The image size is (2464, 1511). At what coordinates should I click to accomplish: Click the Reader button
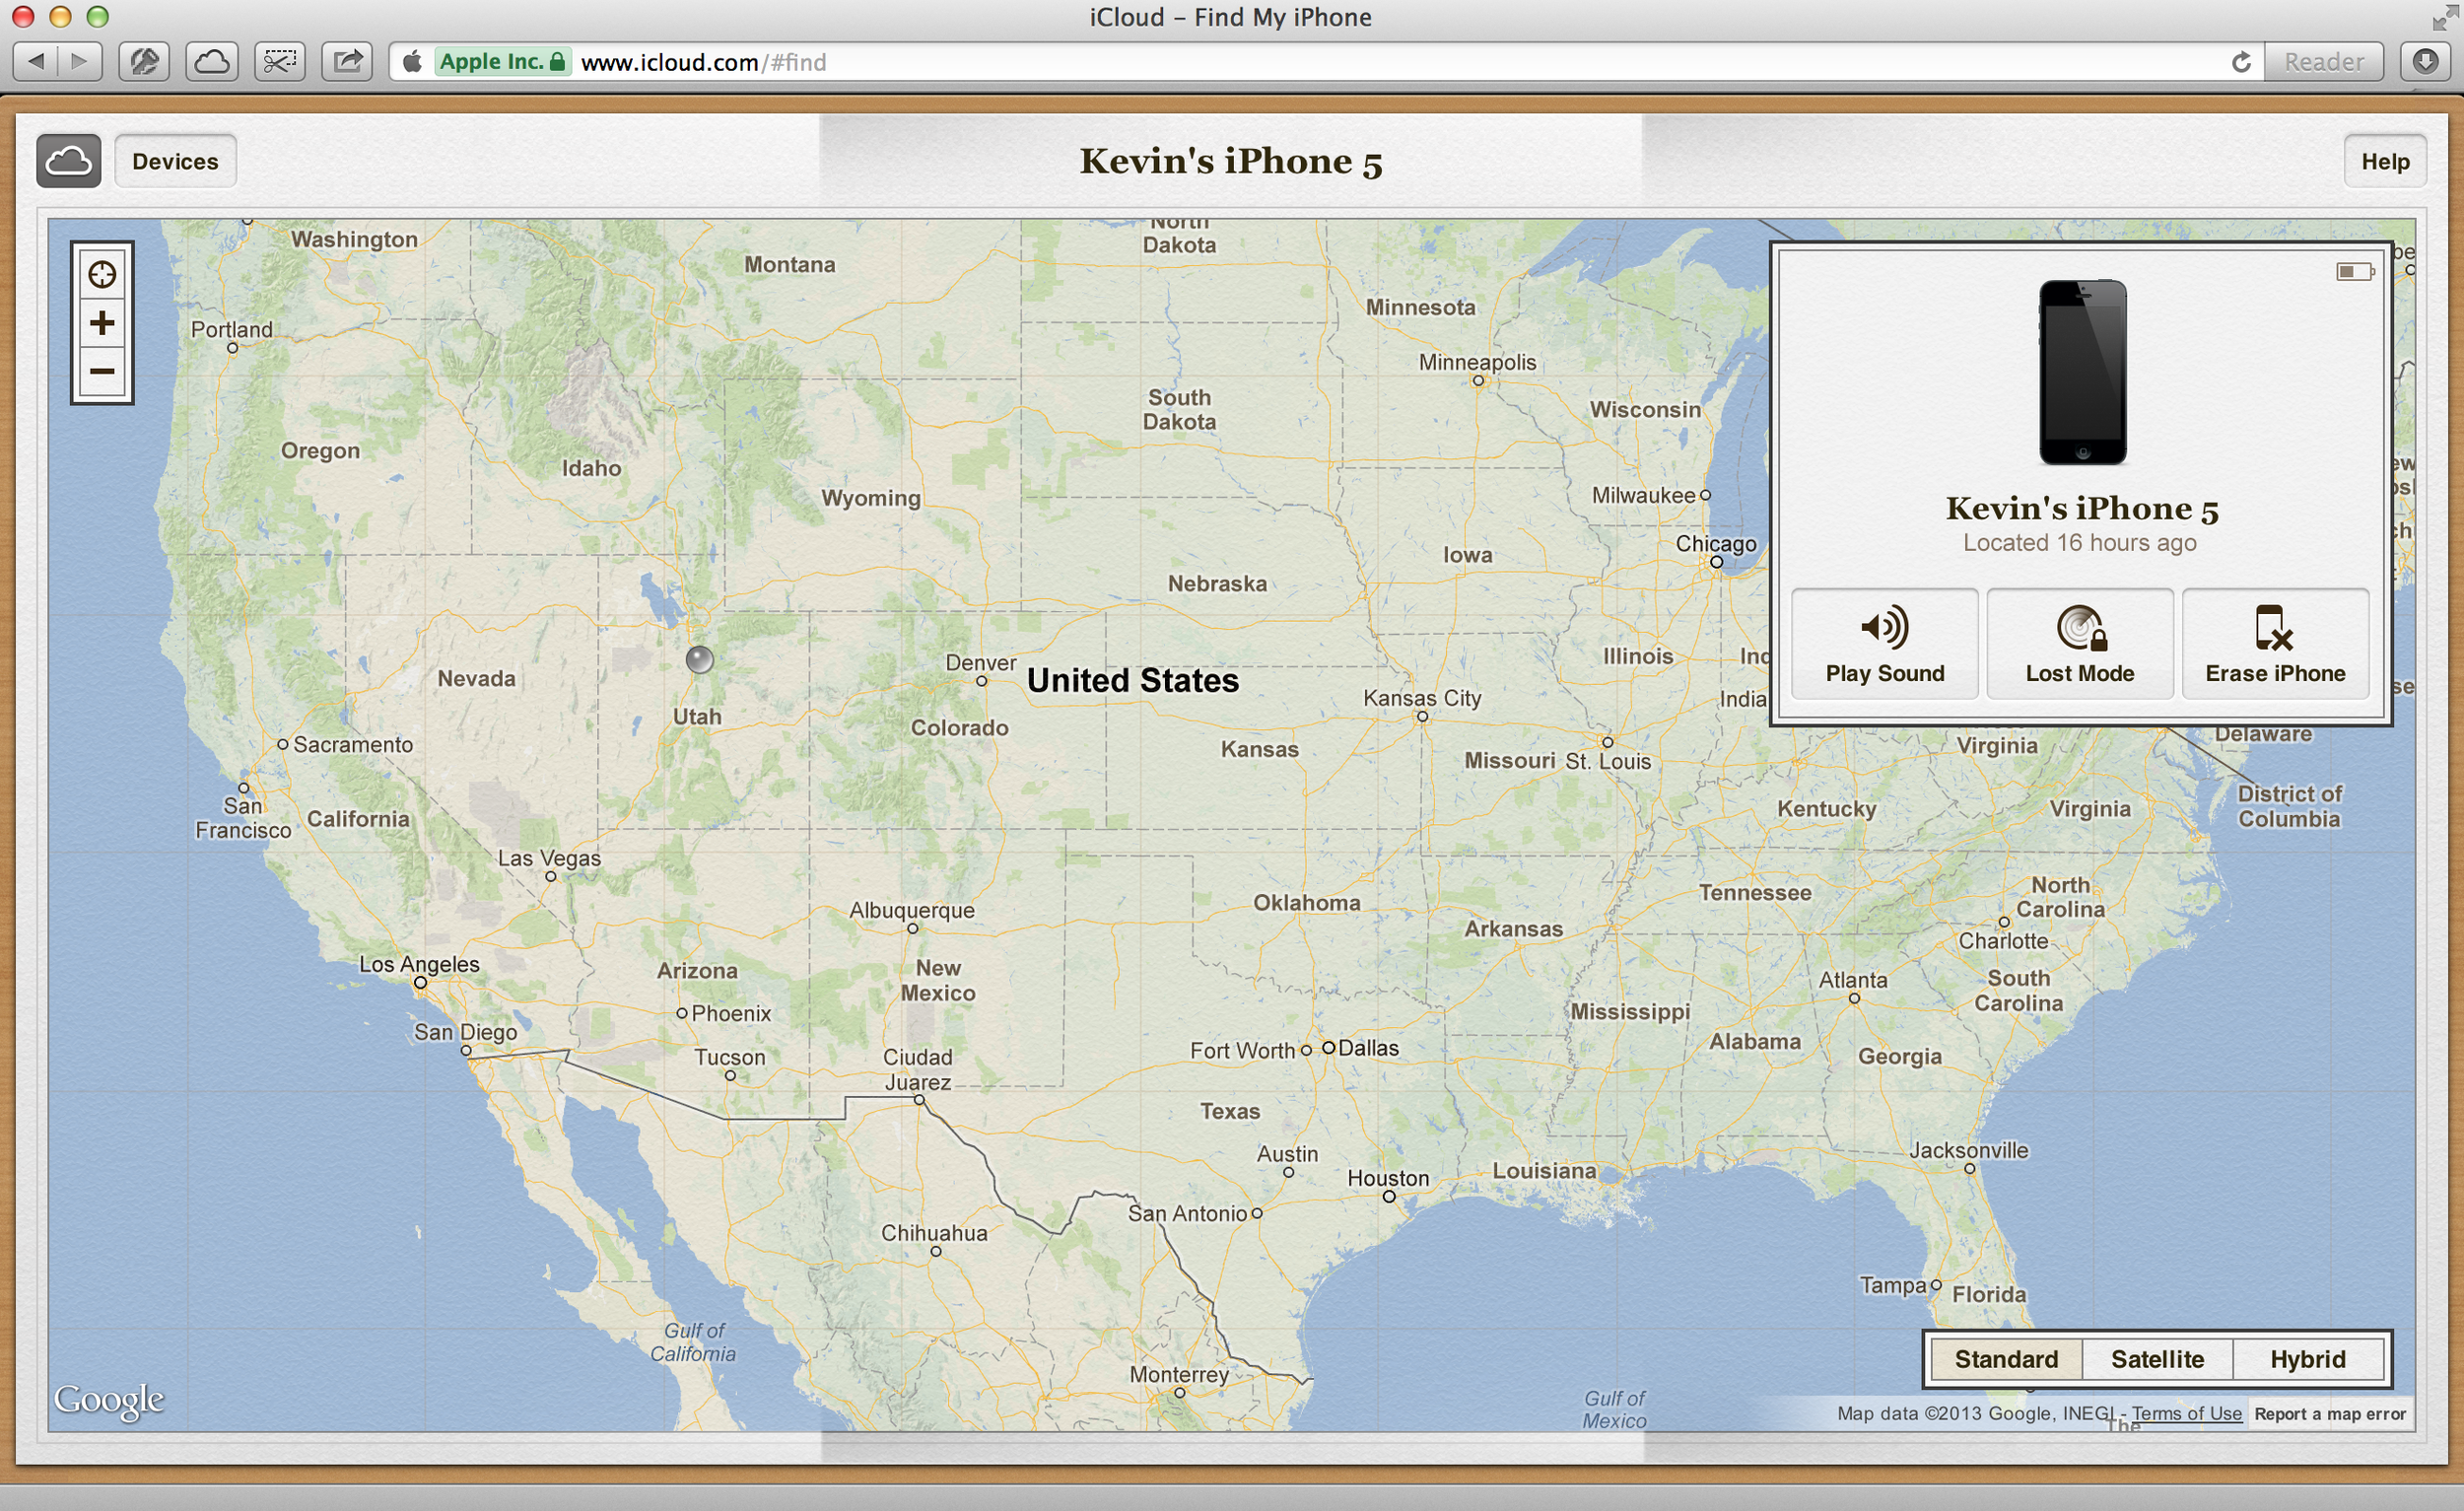(2323, 62)
